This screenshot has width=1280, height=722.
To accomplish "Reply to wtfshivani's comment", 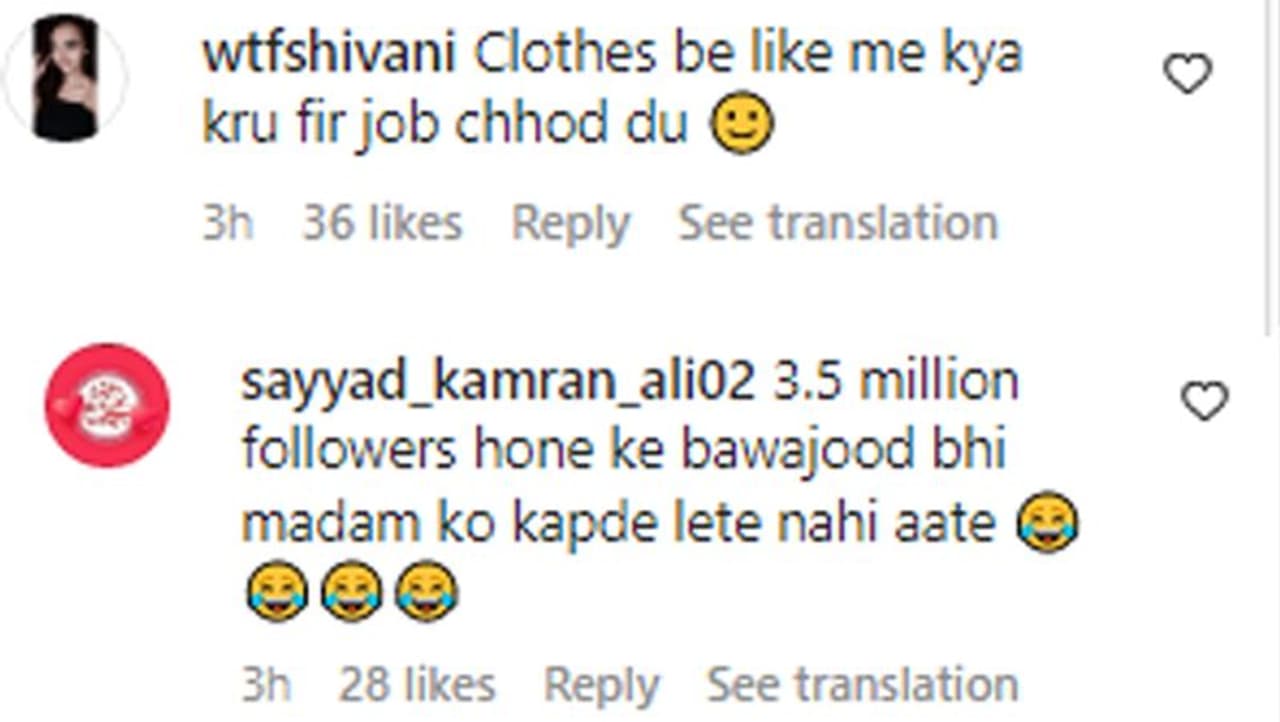I will point(570,223).
